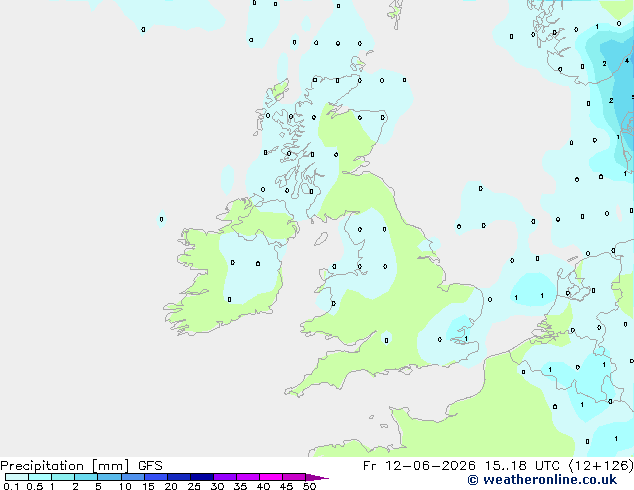Click the 25–30 mm dark navy swatch
This screenshot has height=490, width=634.
click(x=201, y=477)
